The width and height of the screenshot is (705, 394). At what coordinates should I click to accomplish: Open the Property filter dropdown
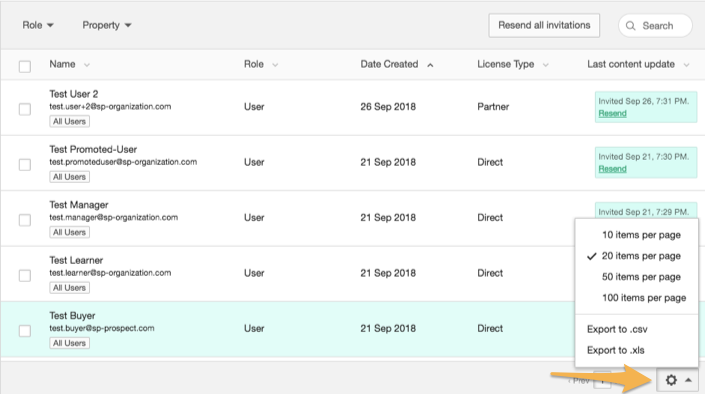[107, 25]
